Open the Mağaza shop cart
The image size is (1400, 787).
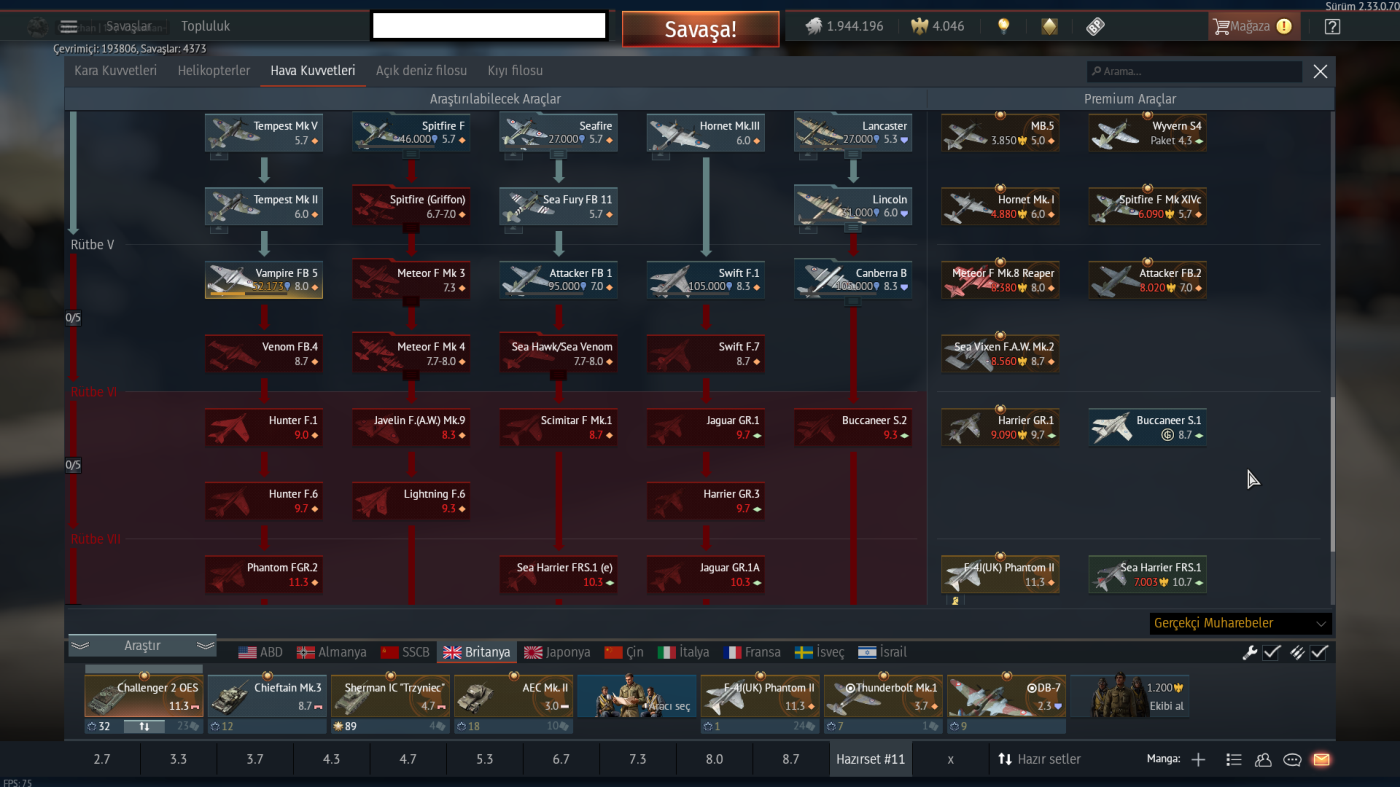pyautogui.click(x=1253, y=27)
